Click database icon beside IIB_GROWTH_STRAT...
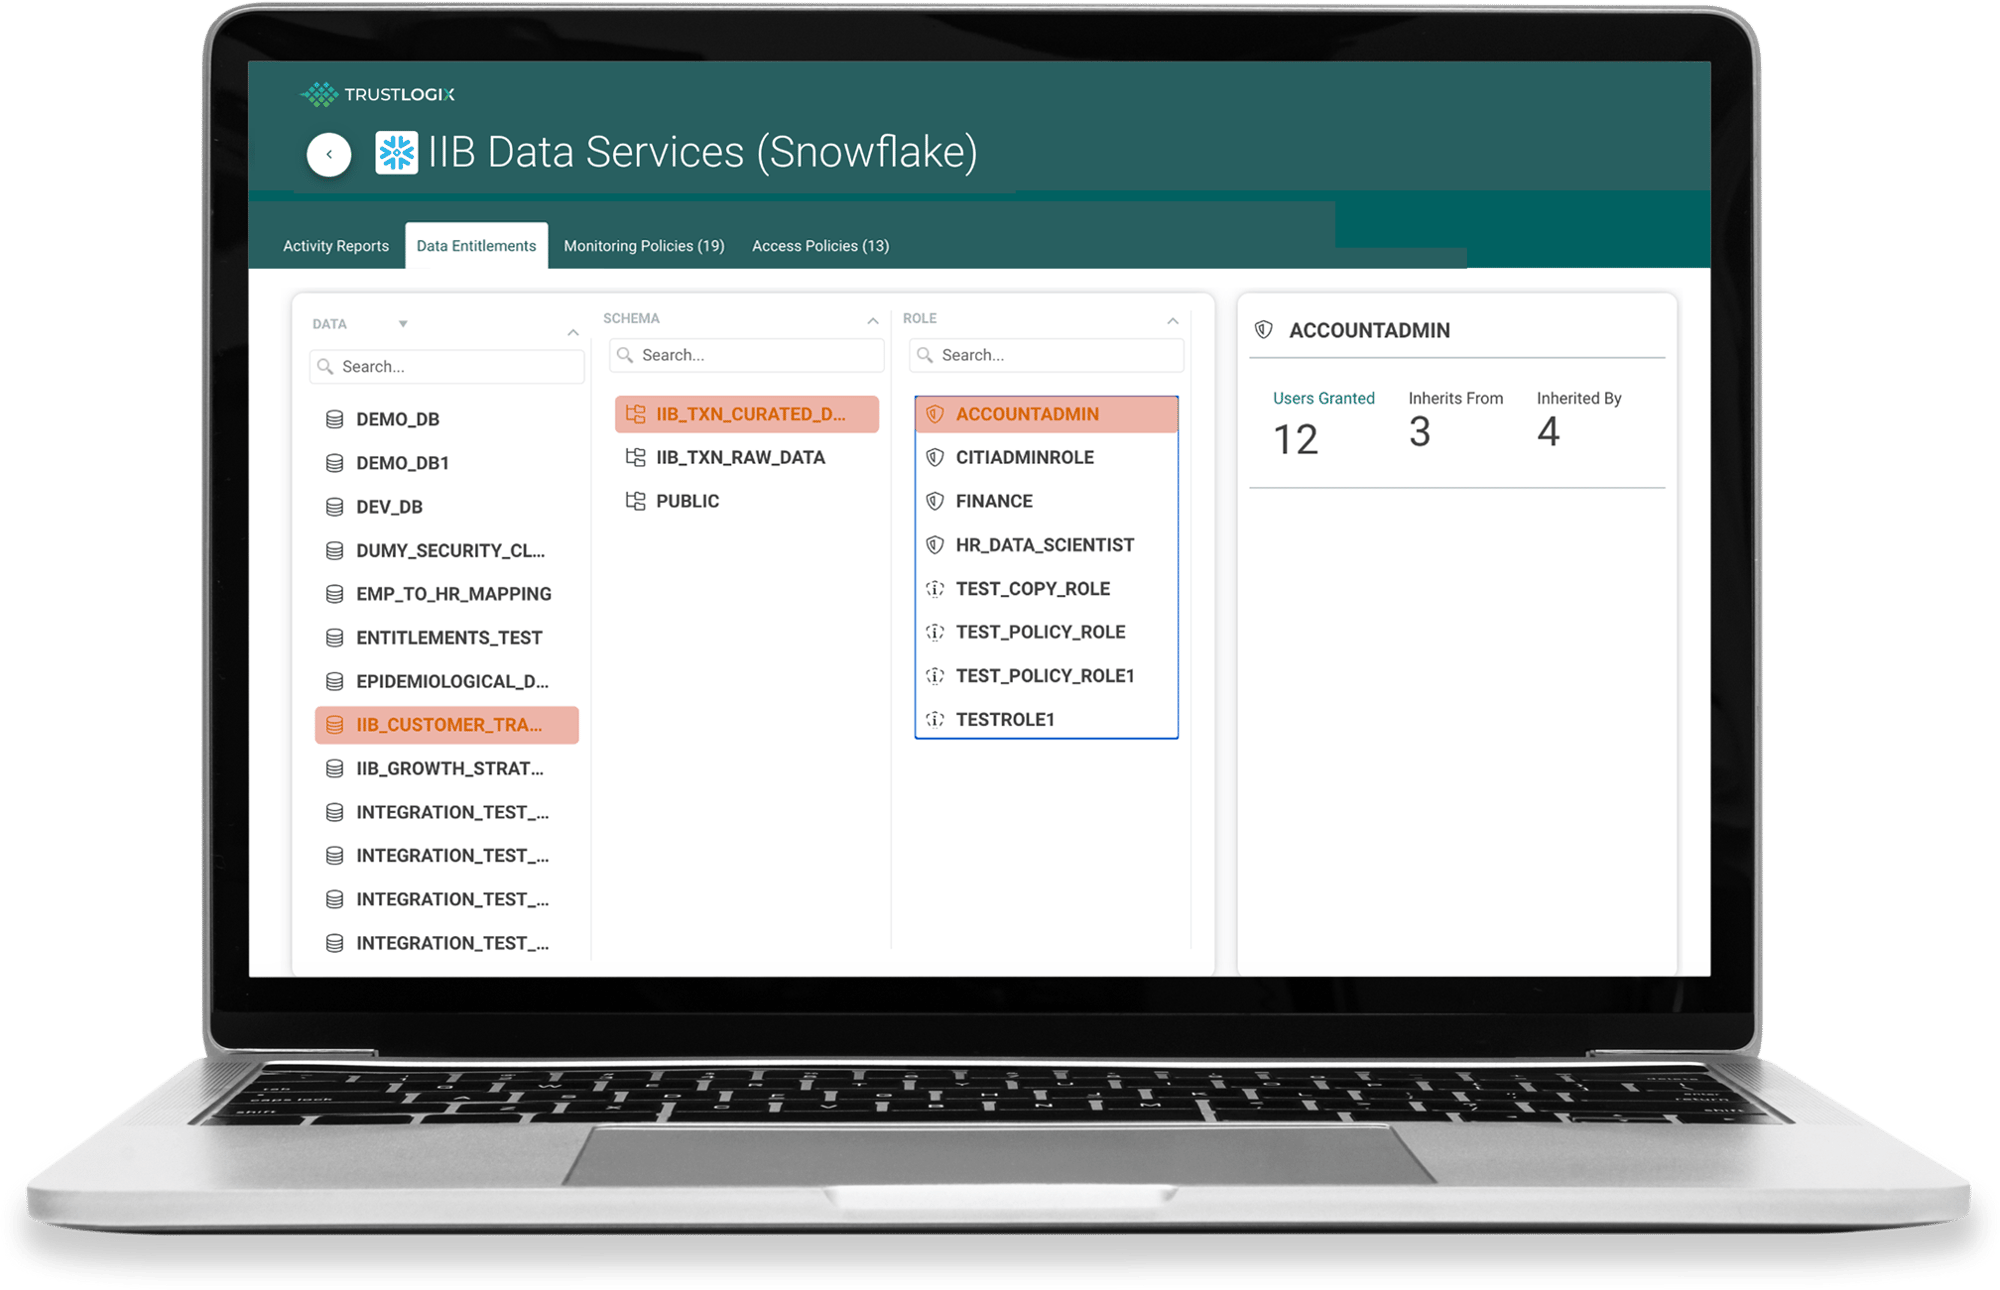The width and height of the screenshot is (2000, 1290). click(x=335, y=768)
